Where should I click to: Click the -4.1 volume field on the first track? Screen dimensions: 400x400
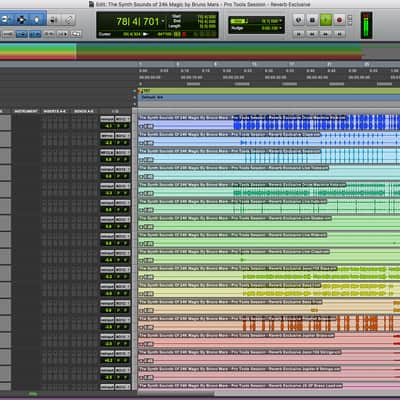pyautogui.click(x=108, y=126)
